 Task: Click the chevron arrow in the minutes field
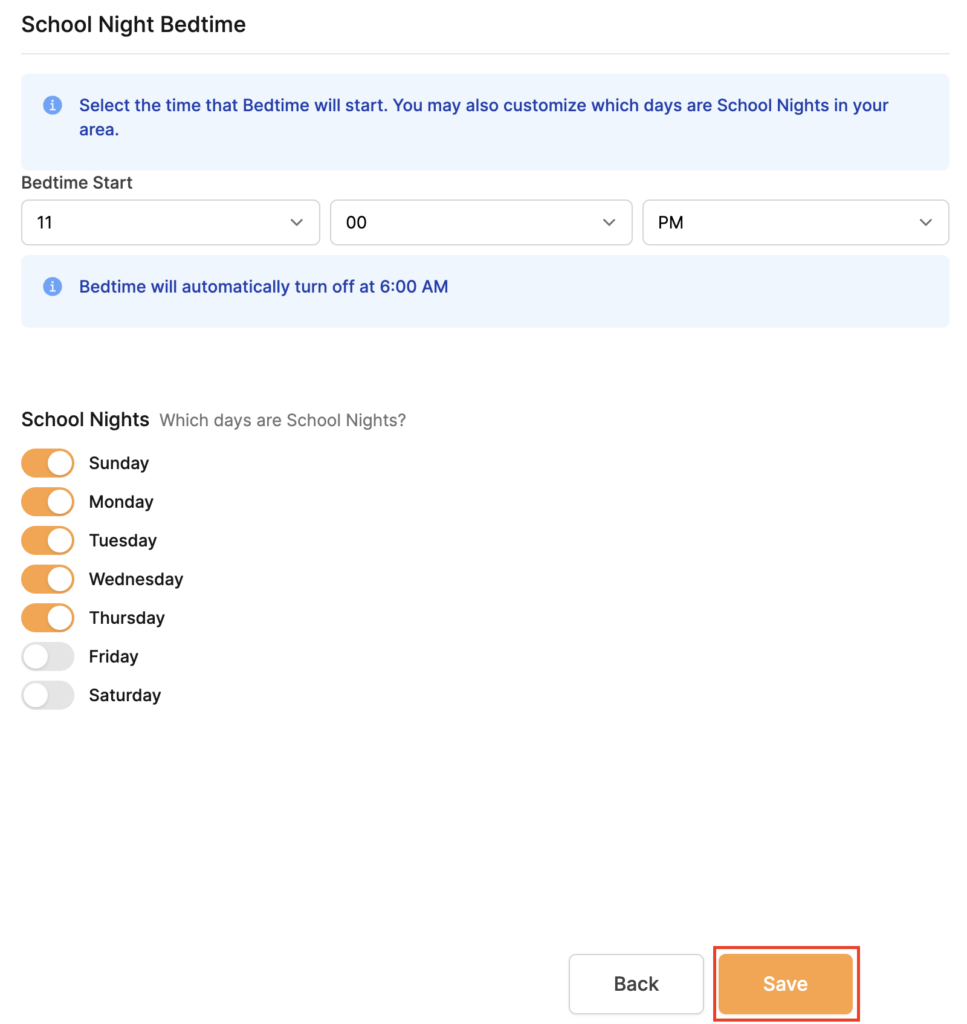pos(609,223)
